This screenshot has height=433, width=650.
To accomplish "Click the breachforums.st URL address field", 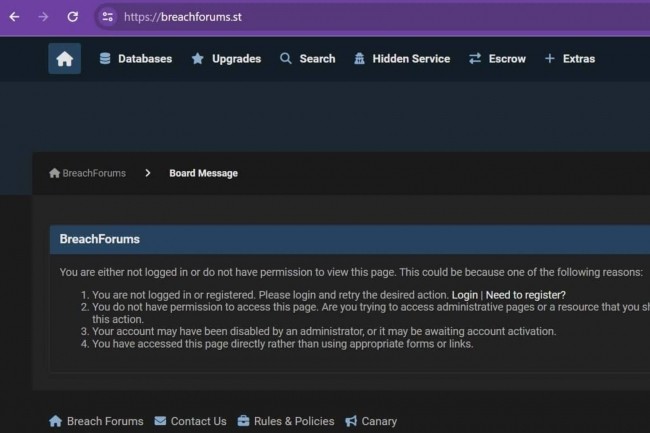I will [x=183, y=17].
